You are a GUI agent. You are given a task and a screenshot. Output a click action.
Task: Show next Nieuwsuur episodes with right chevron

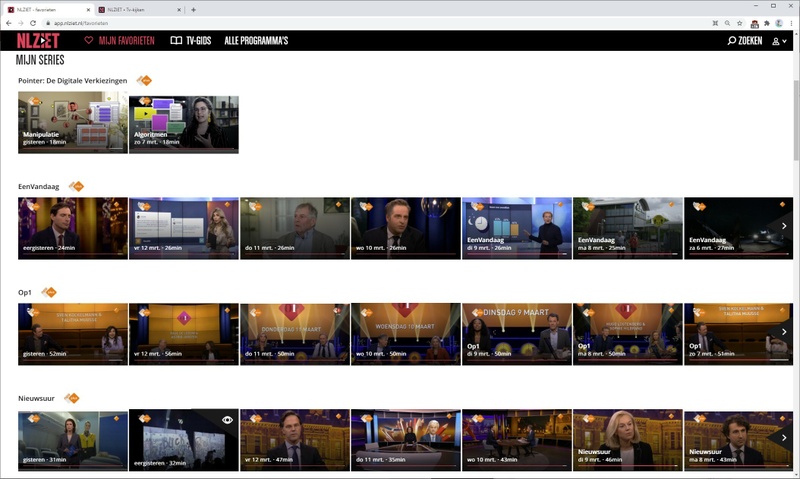(x=784, y=438)
